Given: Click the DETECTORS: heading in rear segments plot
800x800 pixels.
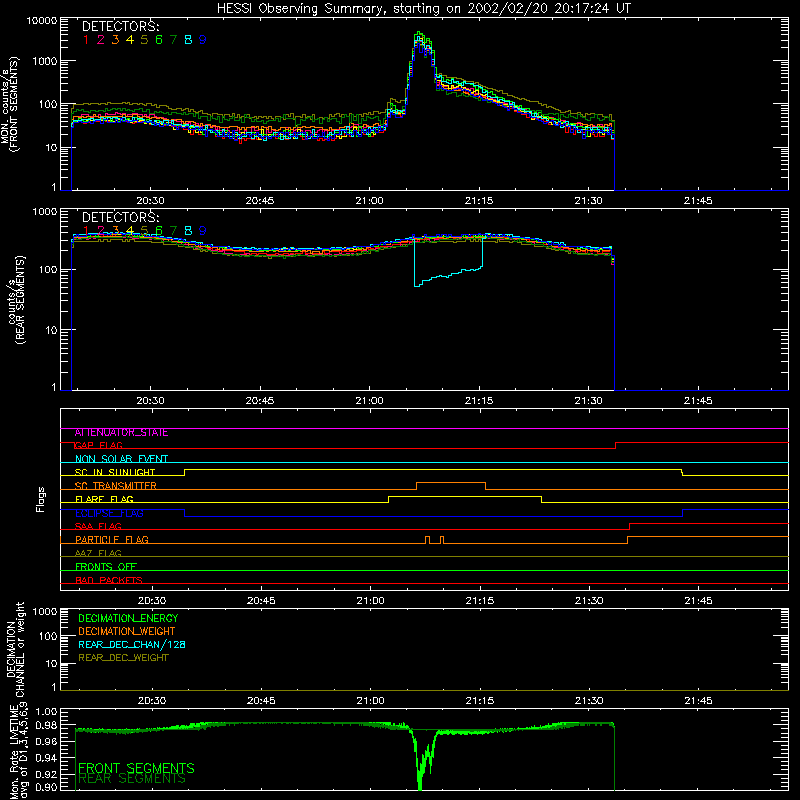Looking at the screenshot, I should pyautogui.click(x=120, y=217).
